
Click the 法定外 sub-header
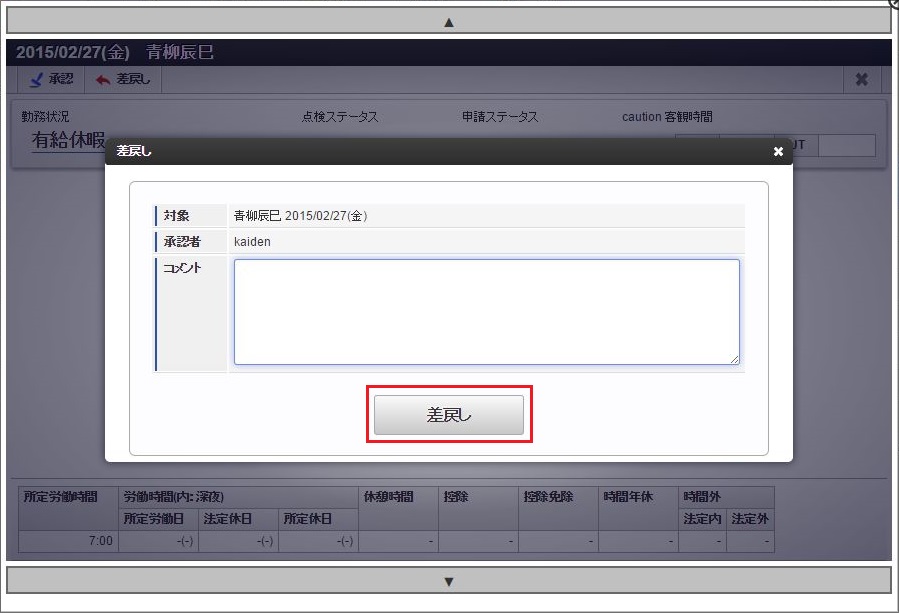(x=750, y=519)
